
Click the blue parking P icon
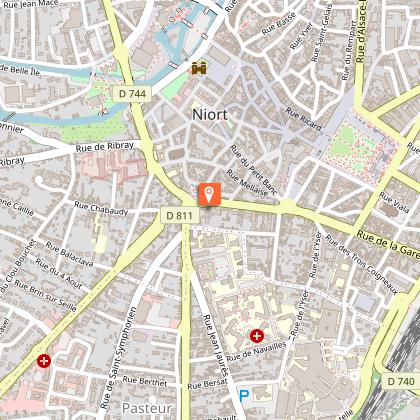tap(244, 396)
